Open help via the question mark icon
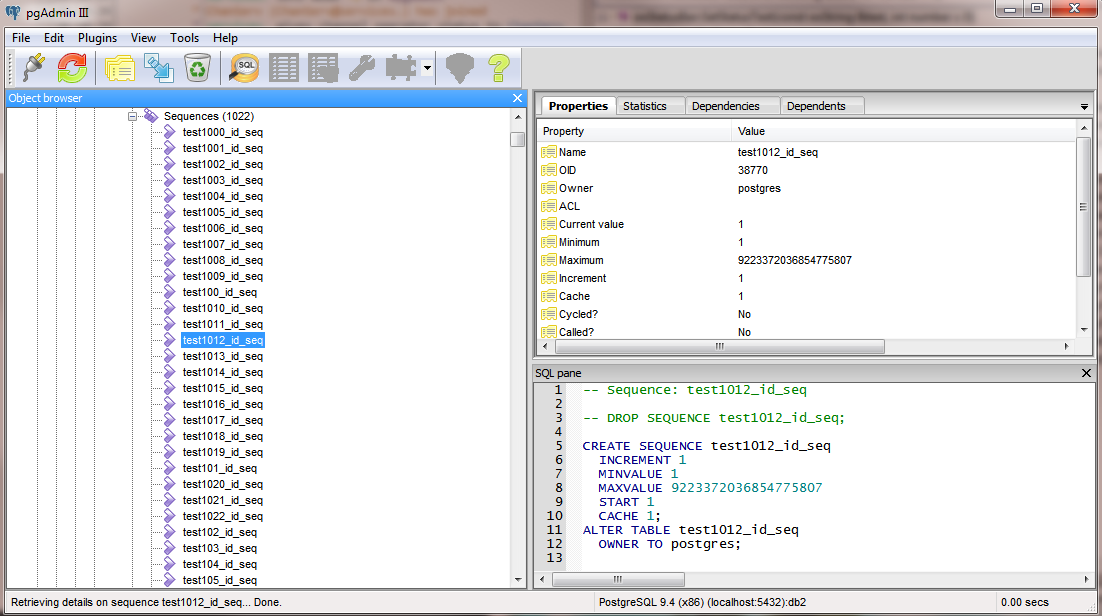The height and width of the screenshot is (616, 1102). coord(499,68)
